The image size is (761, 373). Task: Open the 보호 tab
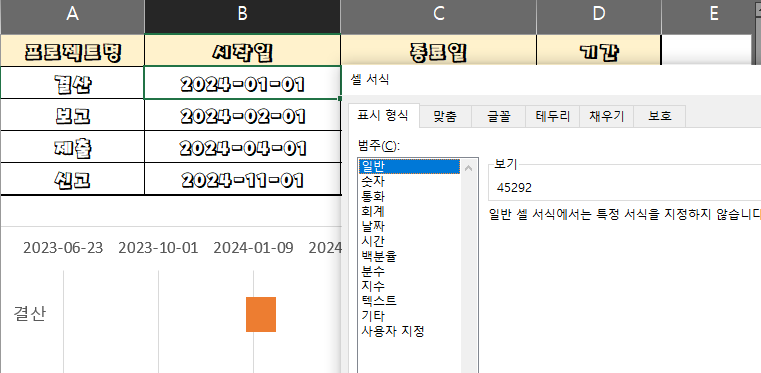[x=660, y=116]
